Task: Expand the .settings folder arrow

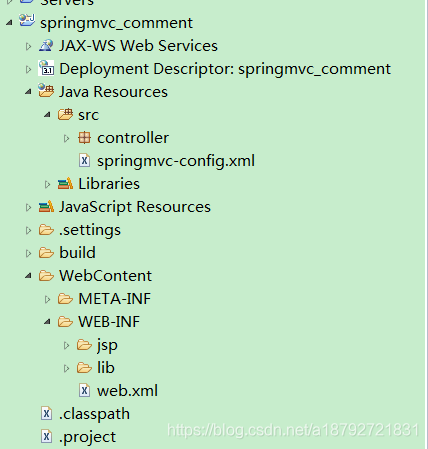Action: click(28, 230)
